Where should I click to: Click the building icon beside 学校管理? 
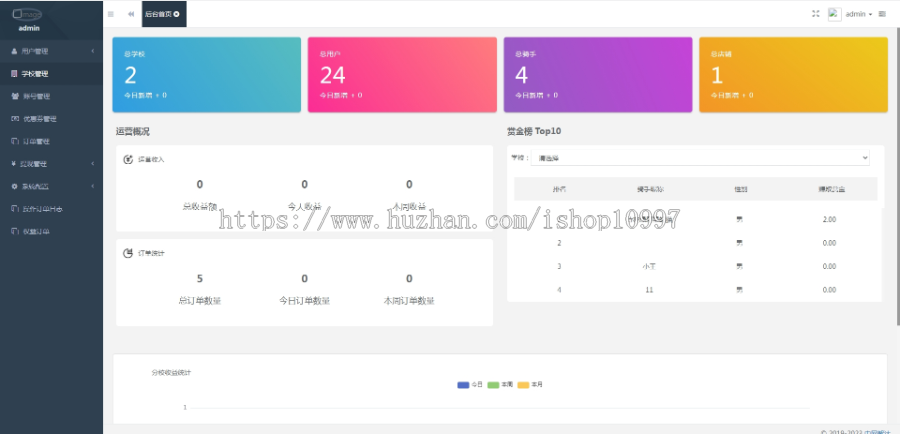click(x=14, y=73)
